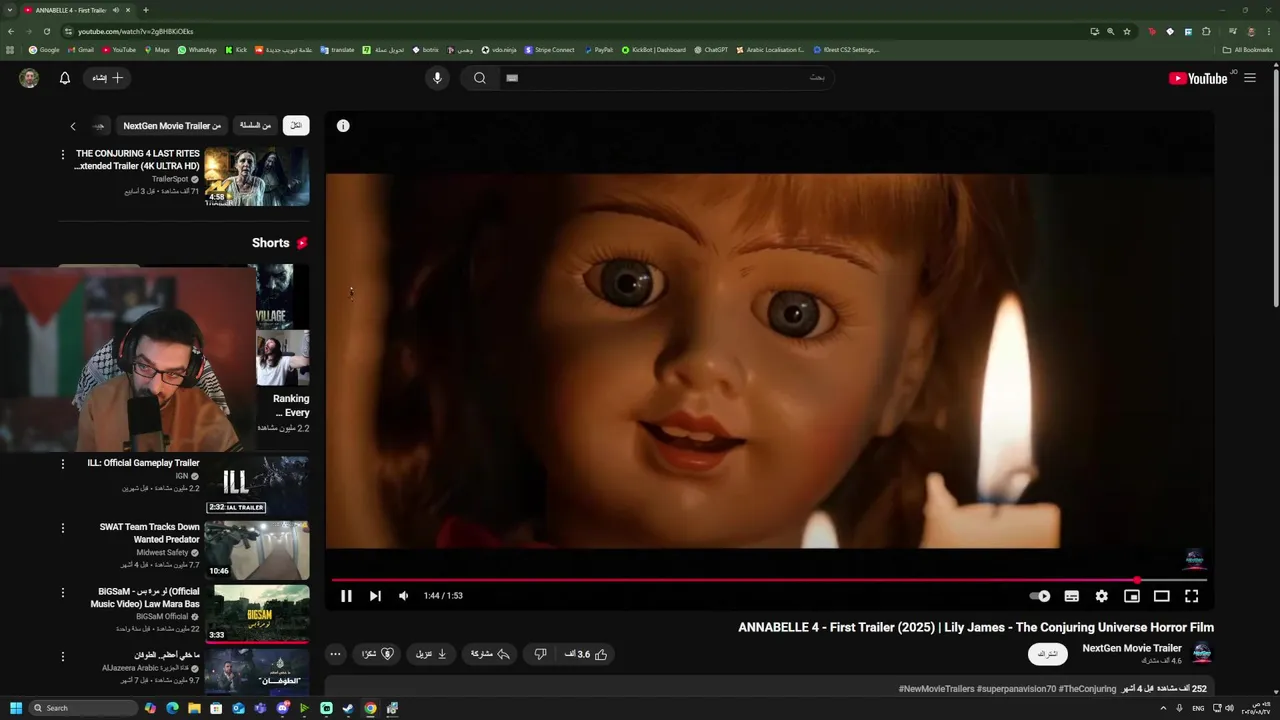Open options for AlJazeera Arabic video
1280x720 pixels.
63,656
